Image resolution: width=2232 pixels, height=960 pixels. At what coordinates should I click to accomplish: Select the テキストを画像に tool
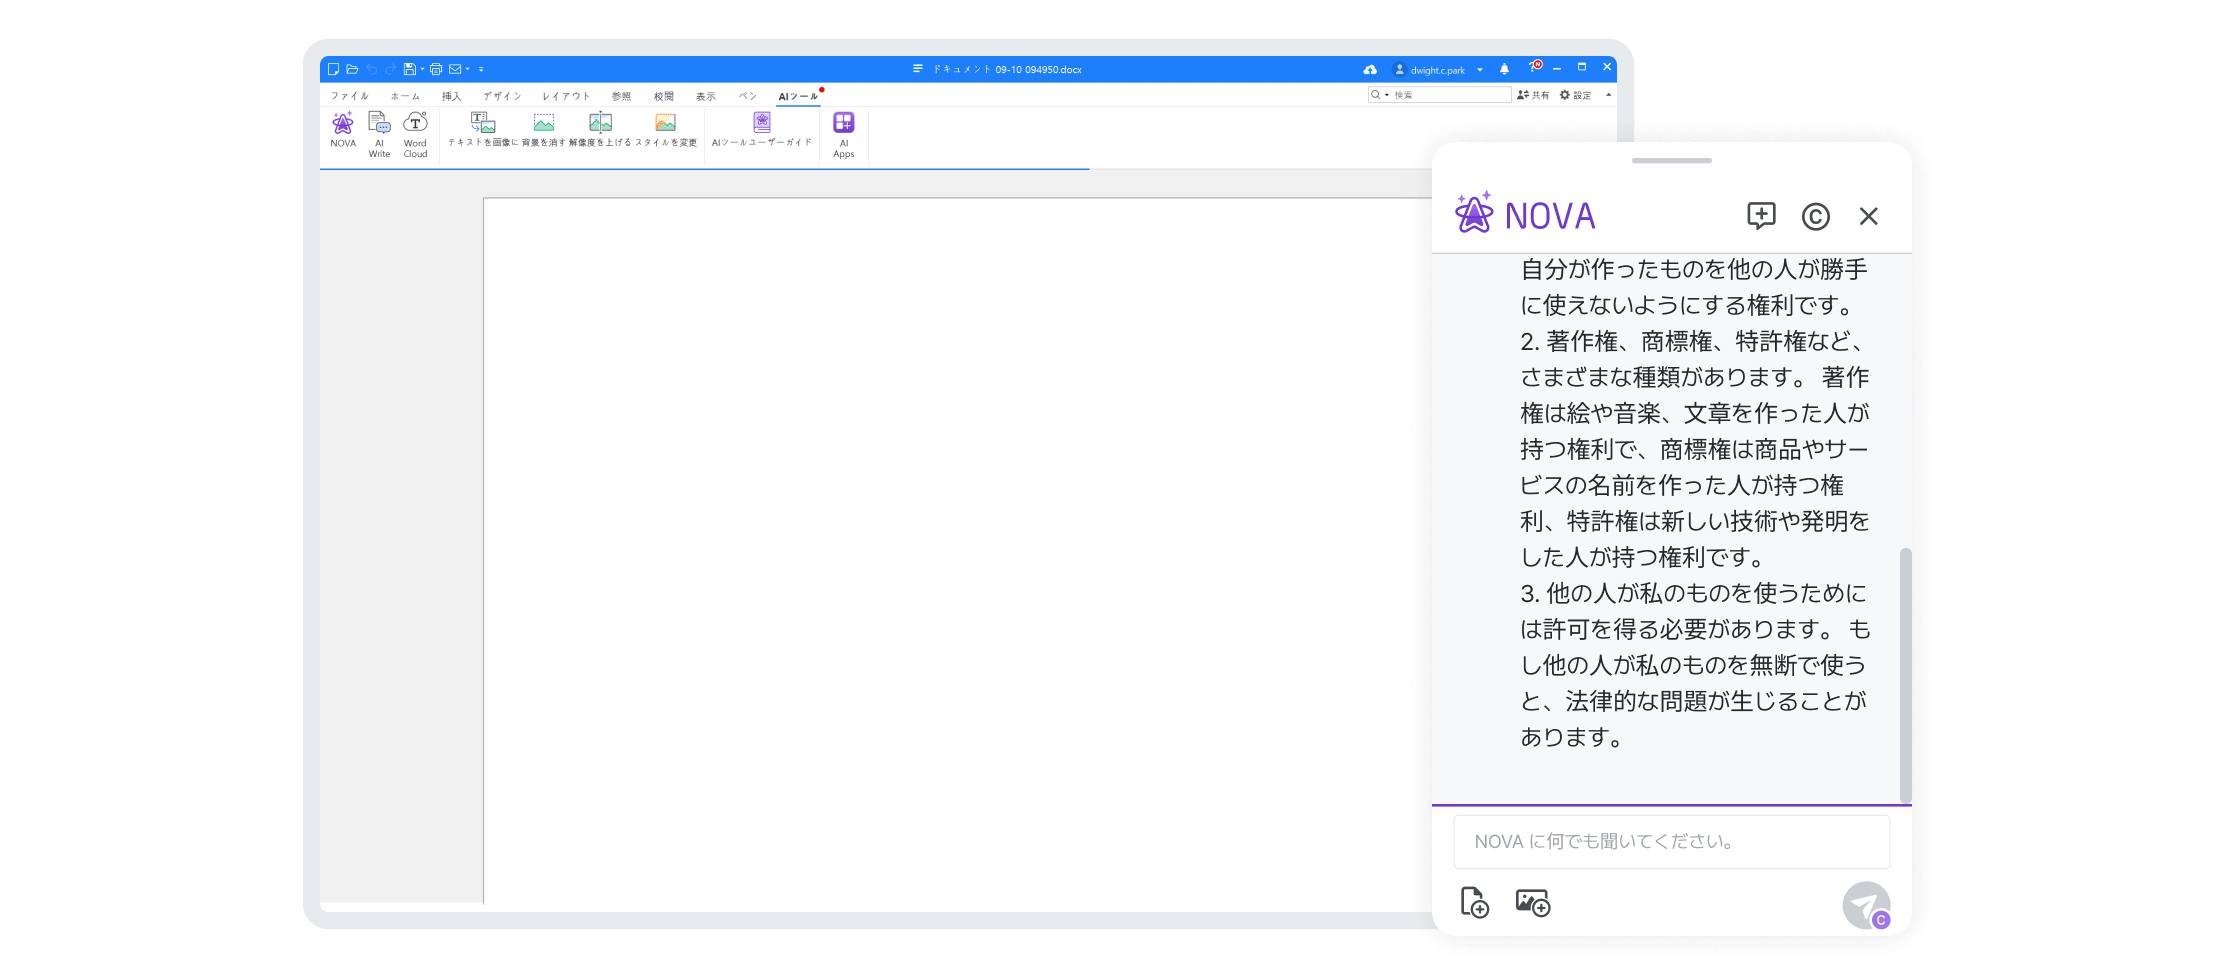(x=483, y=128)
